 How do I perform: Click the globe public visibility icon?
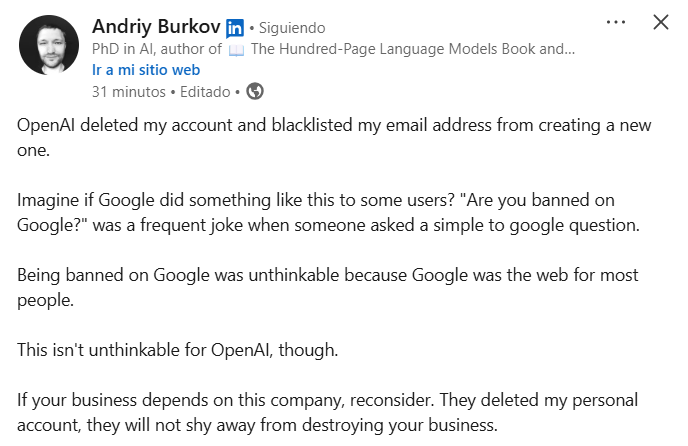pyautogui.click(x=255, y=91)
